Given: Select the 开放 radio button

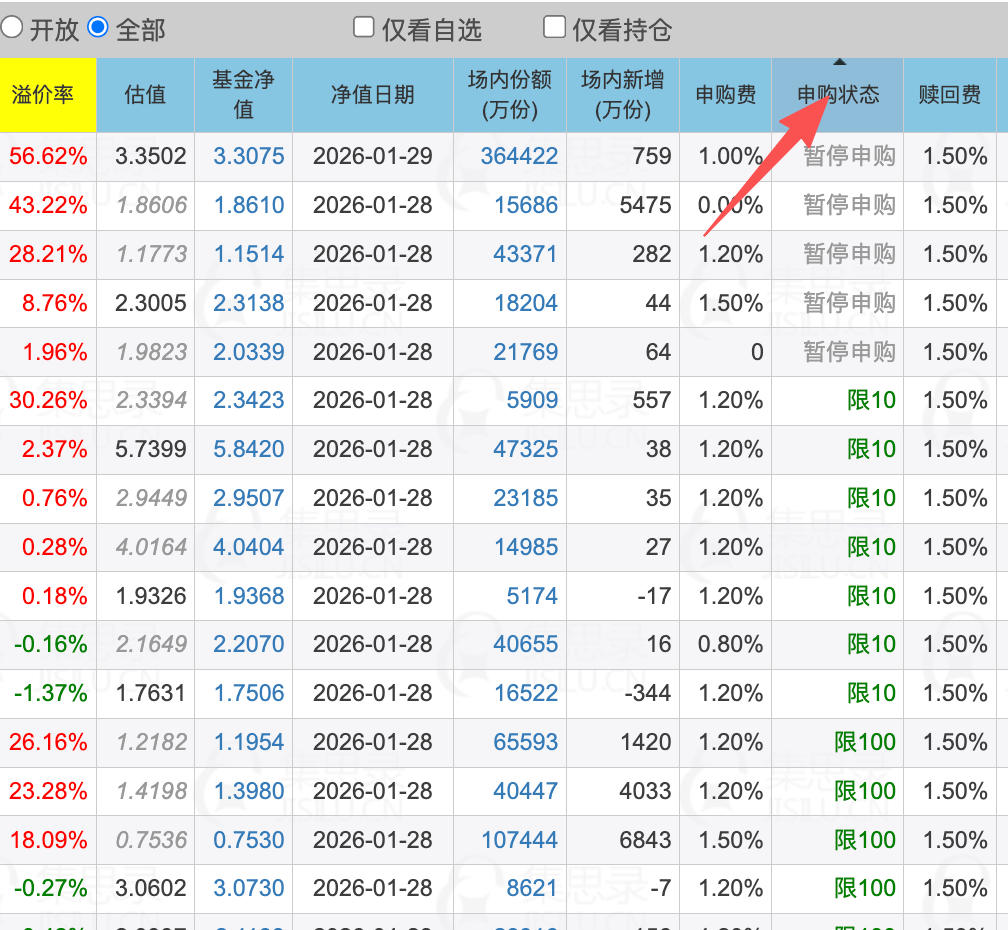Looking at the screenshot, I should (12, 28).
